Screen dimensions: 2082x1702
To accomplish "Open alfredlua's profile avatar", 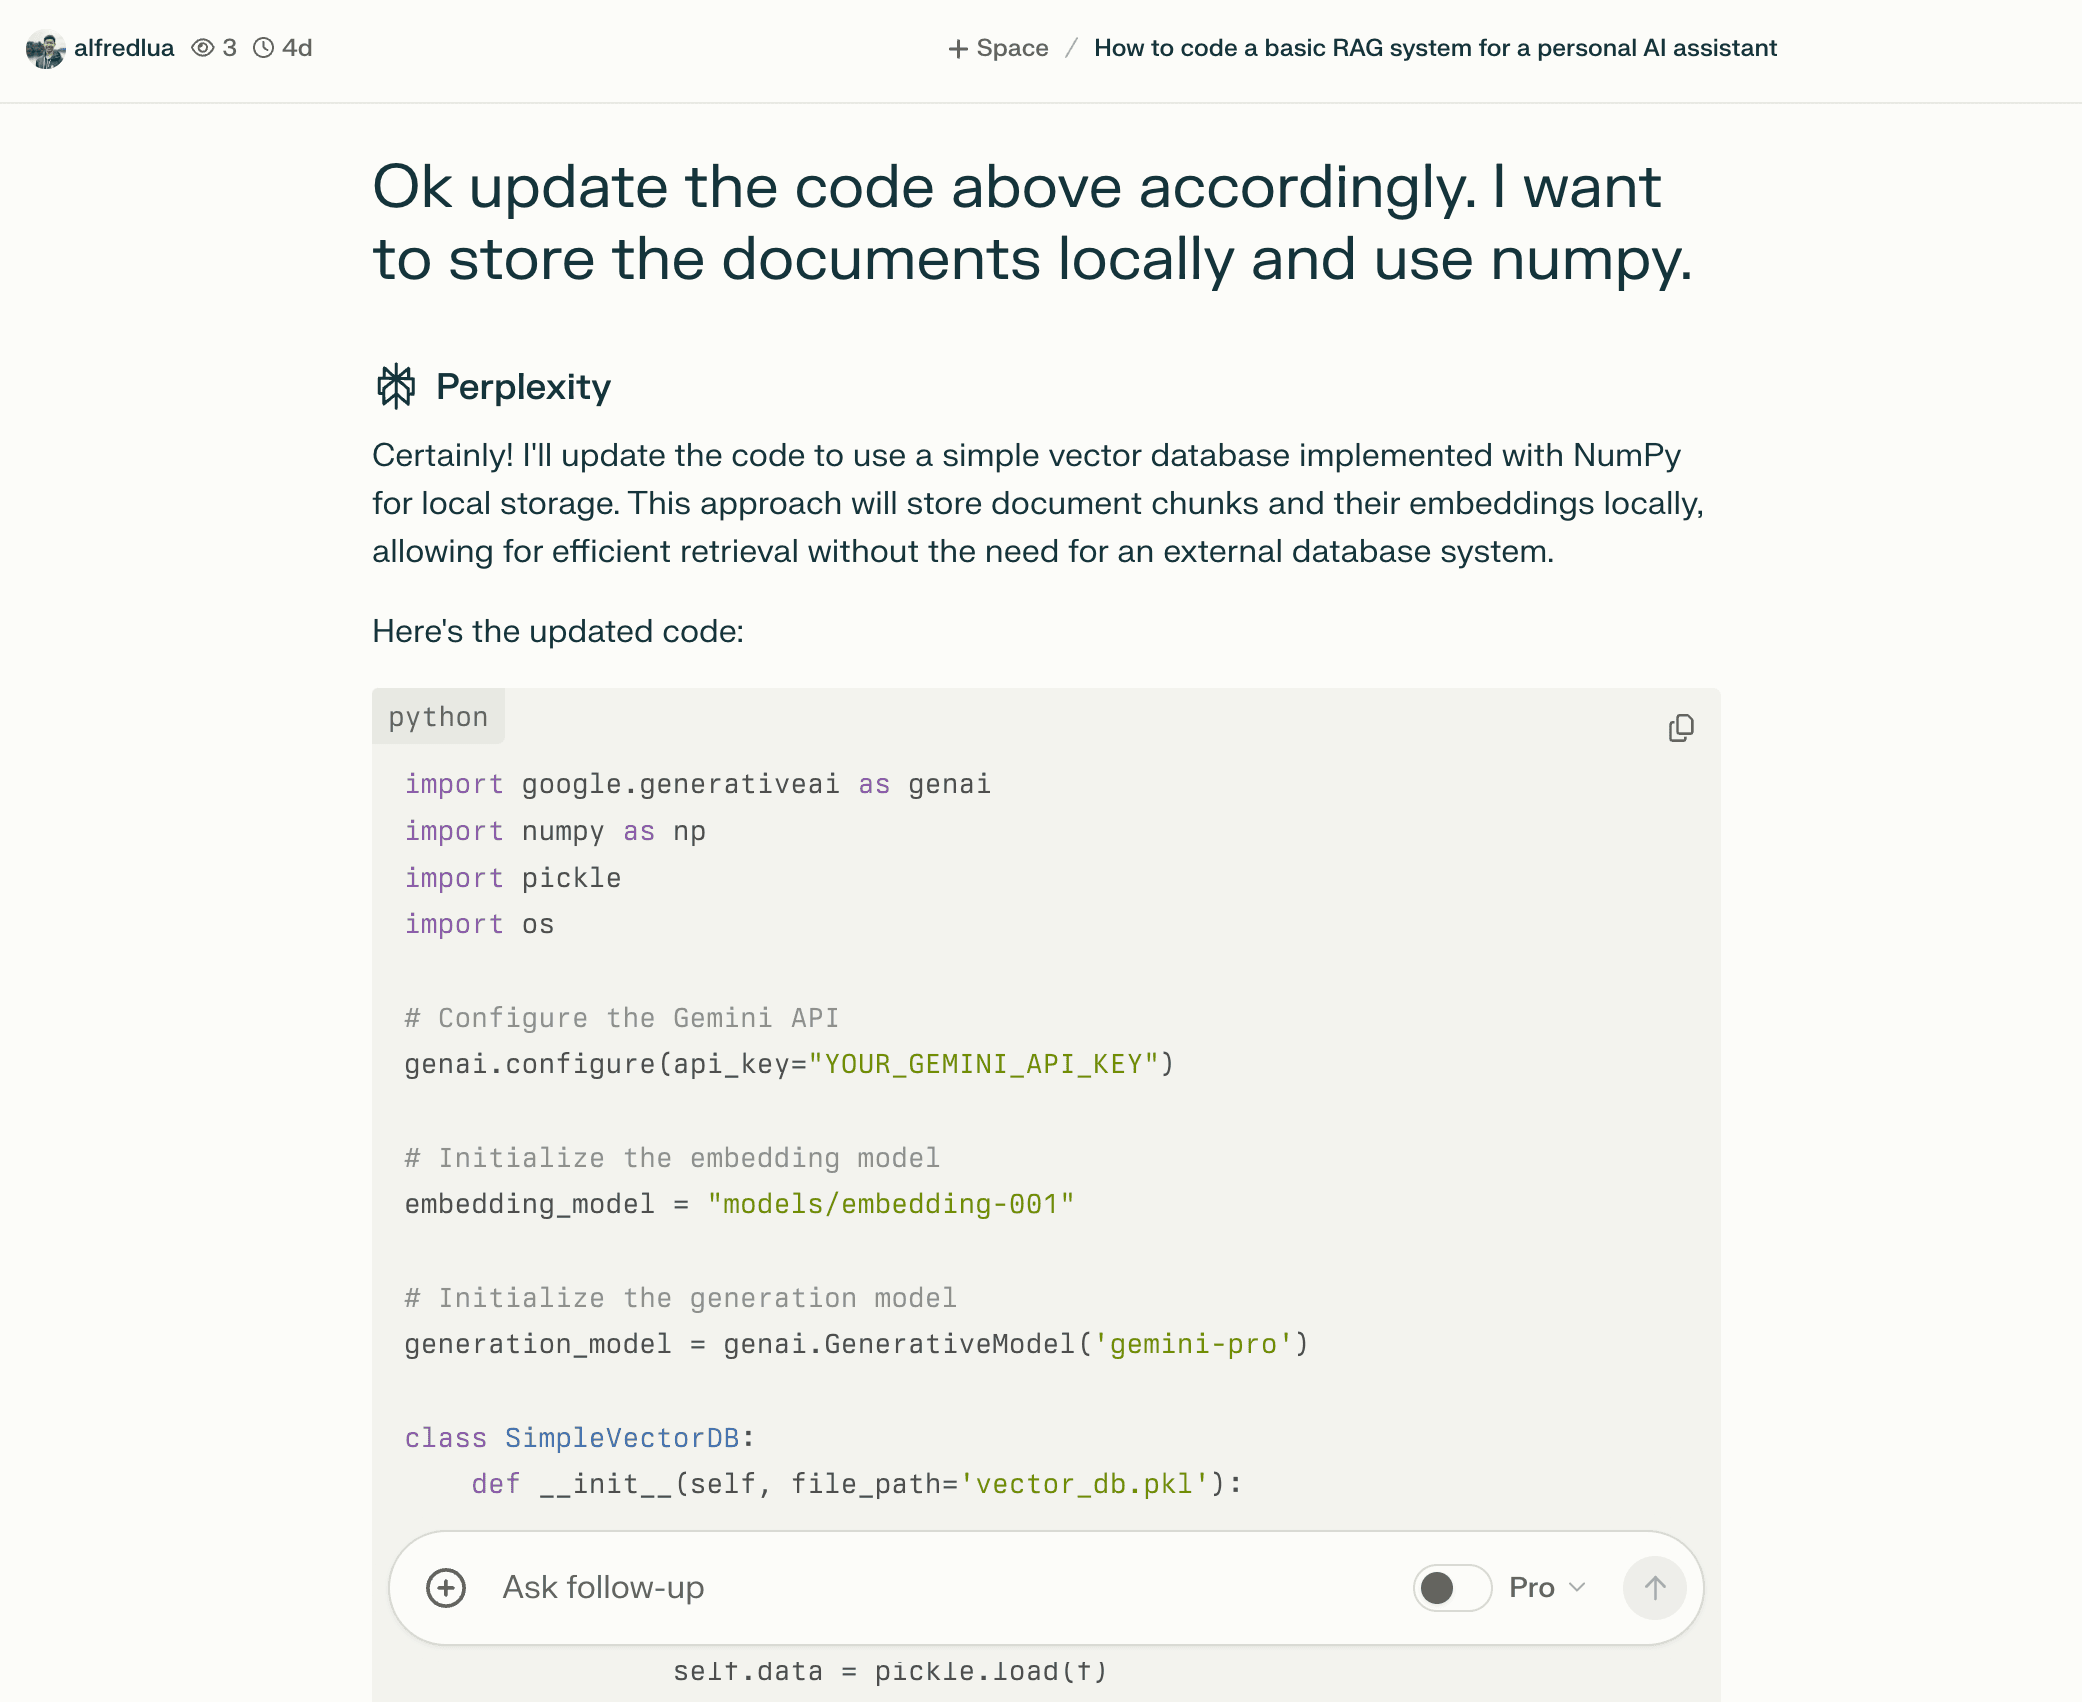I will [x=45, y=49].
